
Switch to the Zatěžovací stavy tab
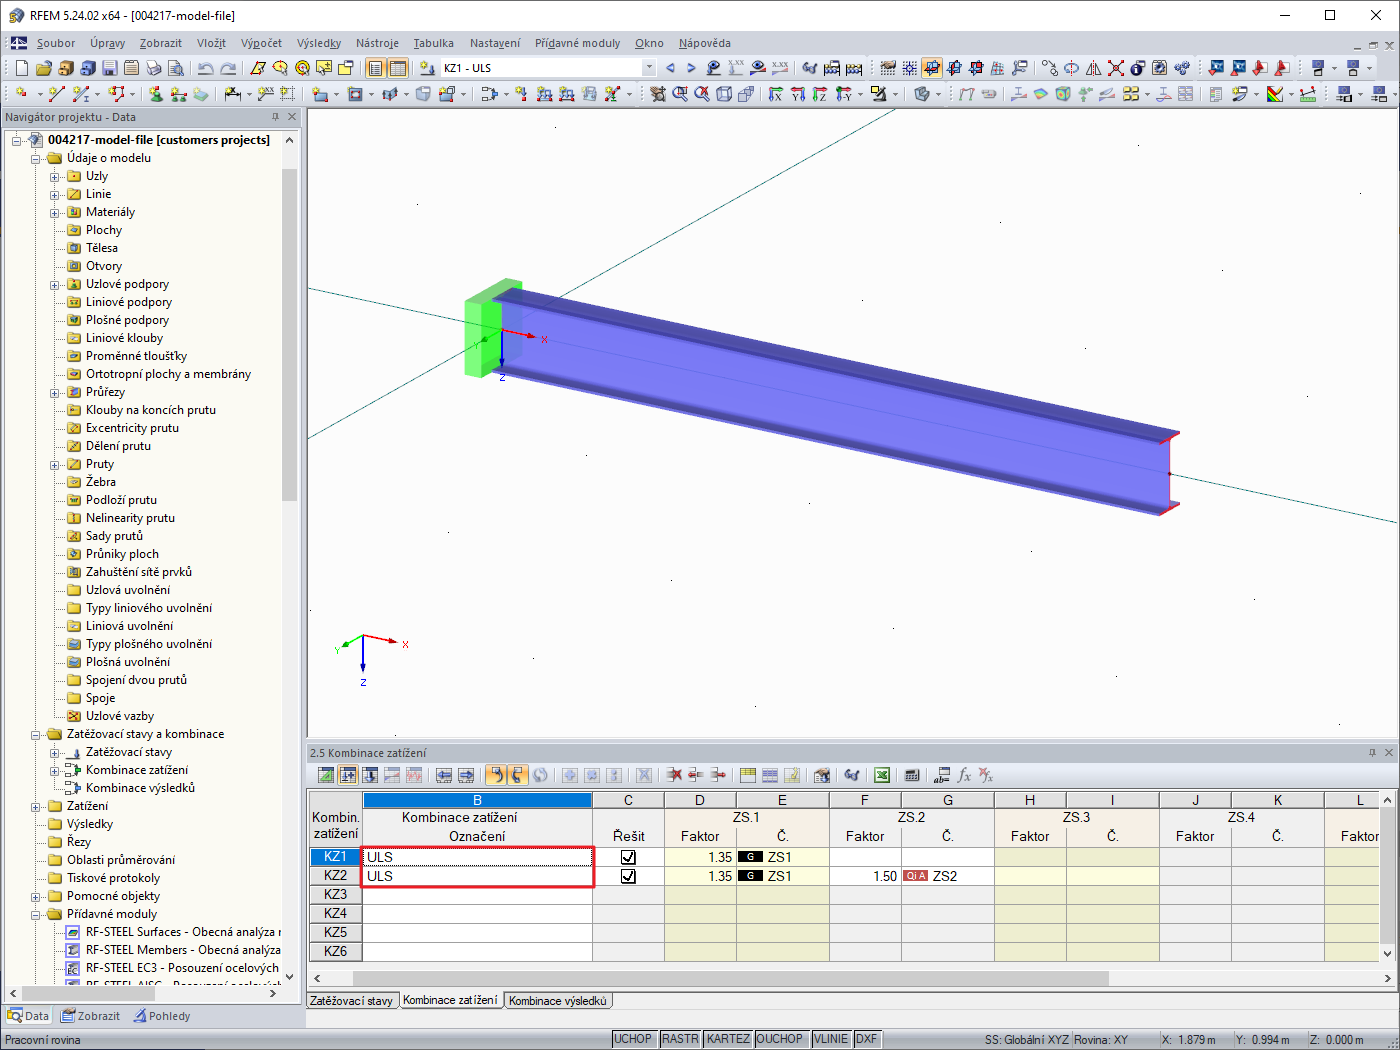352,1000
